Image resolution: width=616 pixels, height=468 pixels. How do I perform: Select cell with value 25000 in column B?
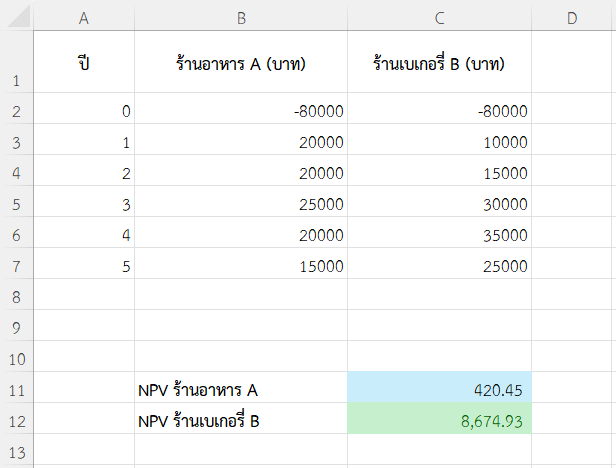pyautogui.click(x=241, y=201)
